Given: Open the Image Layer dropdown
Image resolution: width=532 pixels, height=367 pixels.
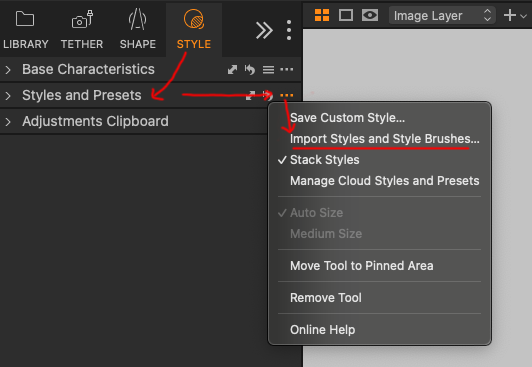Looking at the screenshot, I should (x=442, y=16).
